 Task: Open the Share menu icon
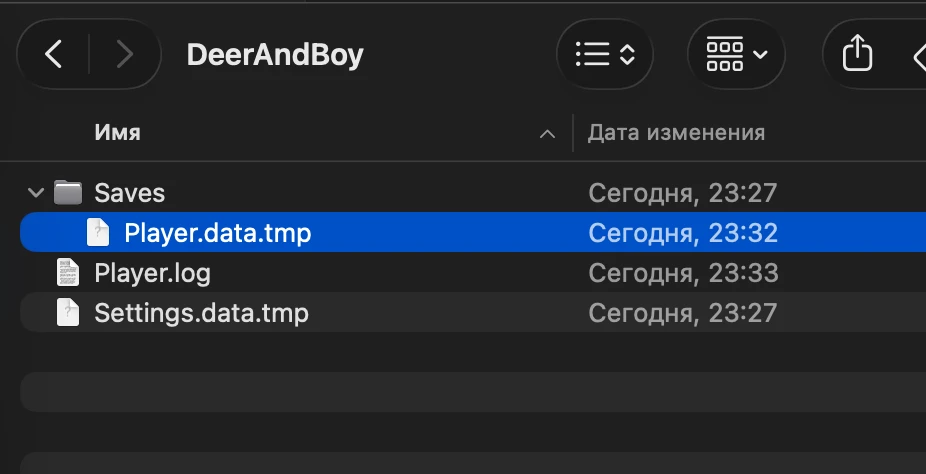coord(857,53)
